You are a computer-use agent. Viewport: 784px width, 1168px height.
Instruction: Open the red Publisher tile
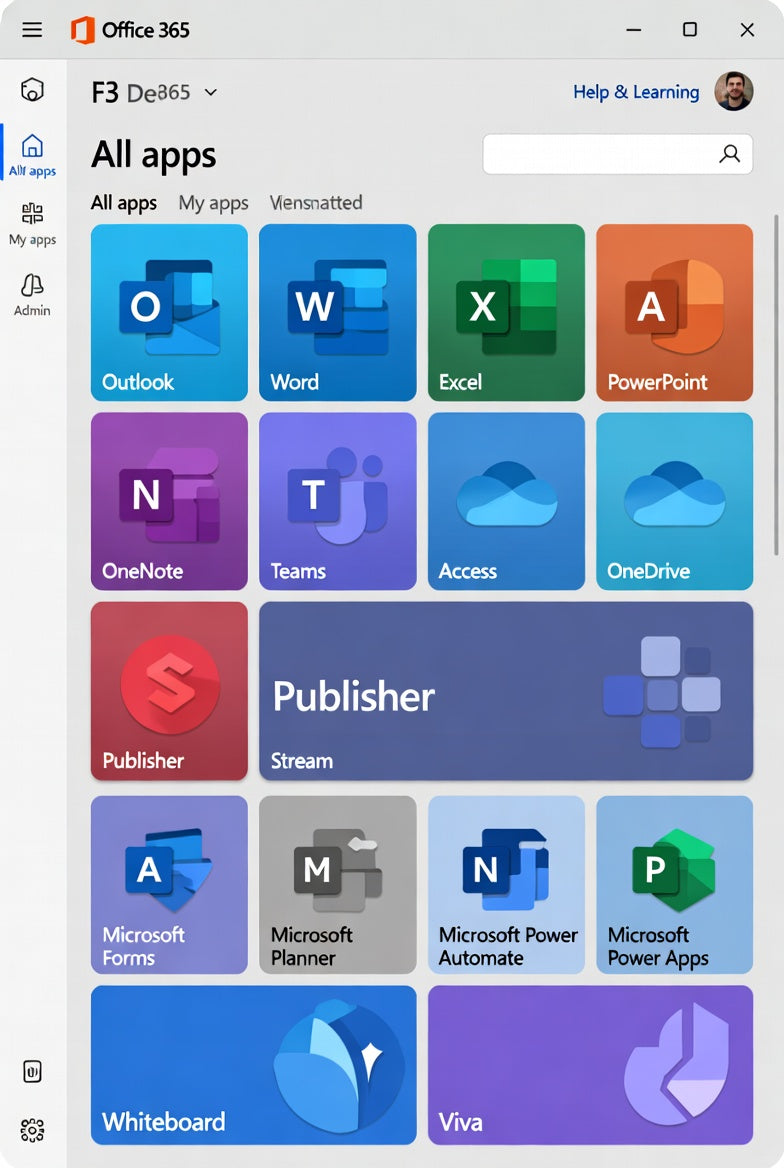pyautogui.click(x=169, y=691)
